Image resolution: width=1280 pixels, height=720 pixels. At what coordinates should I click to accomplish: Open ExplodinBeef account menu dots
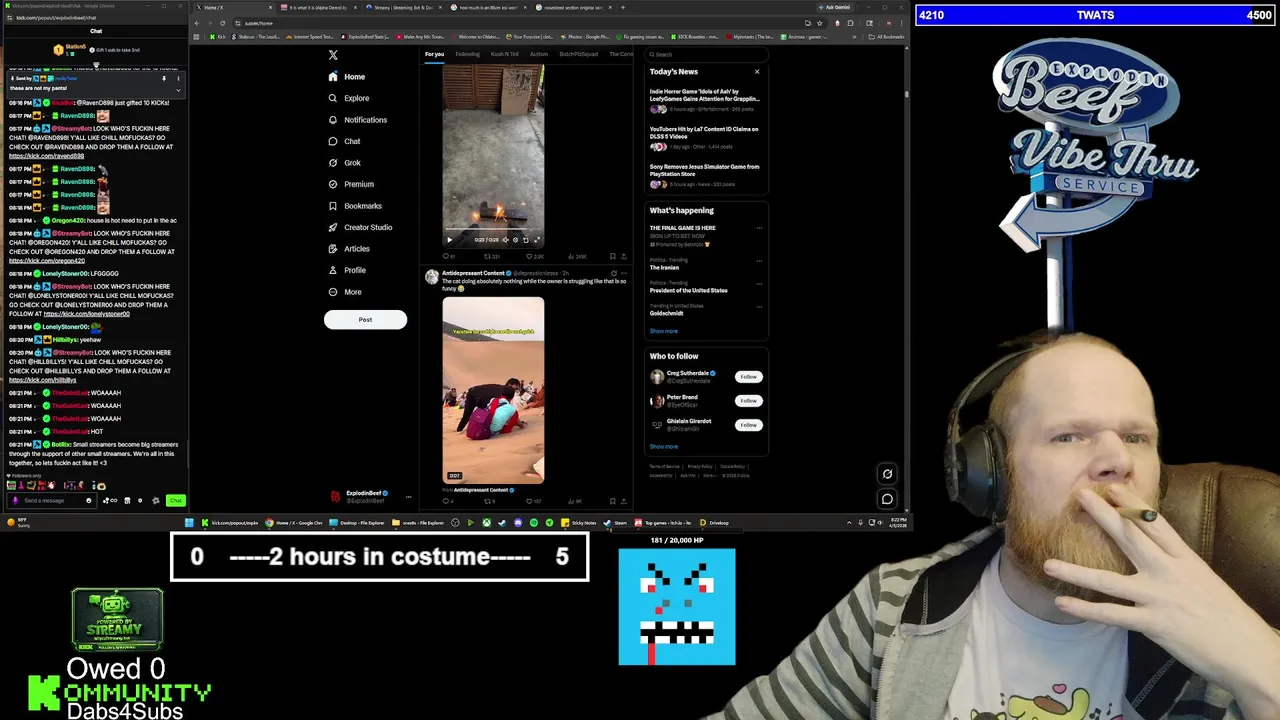[408, 496]
